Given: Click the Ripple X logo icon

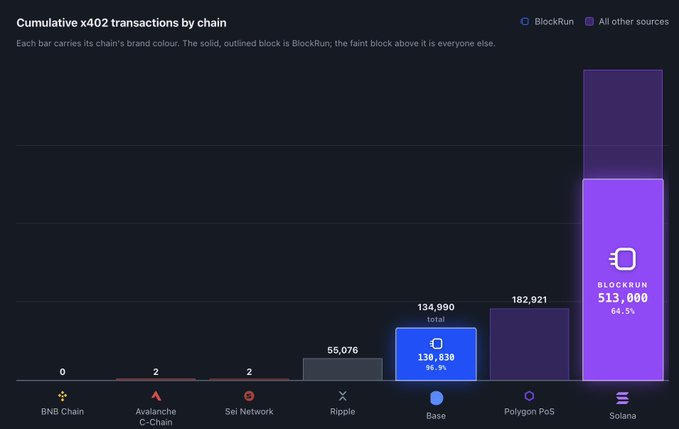Looking at the screenshot, I should click(x=343, y=396).
